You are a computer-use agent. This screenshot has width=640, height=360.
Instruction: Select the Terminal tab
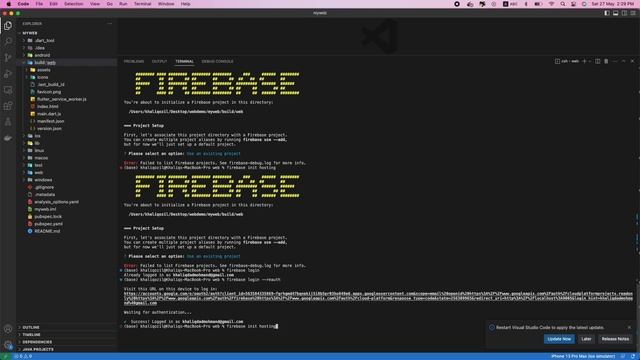[x=184, y=61]
